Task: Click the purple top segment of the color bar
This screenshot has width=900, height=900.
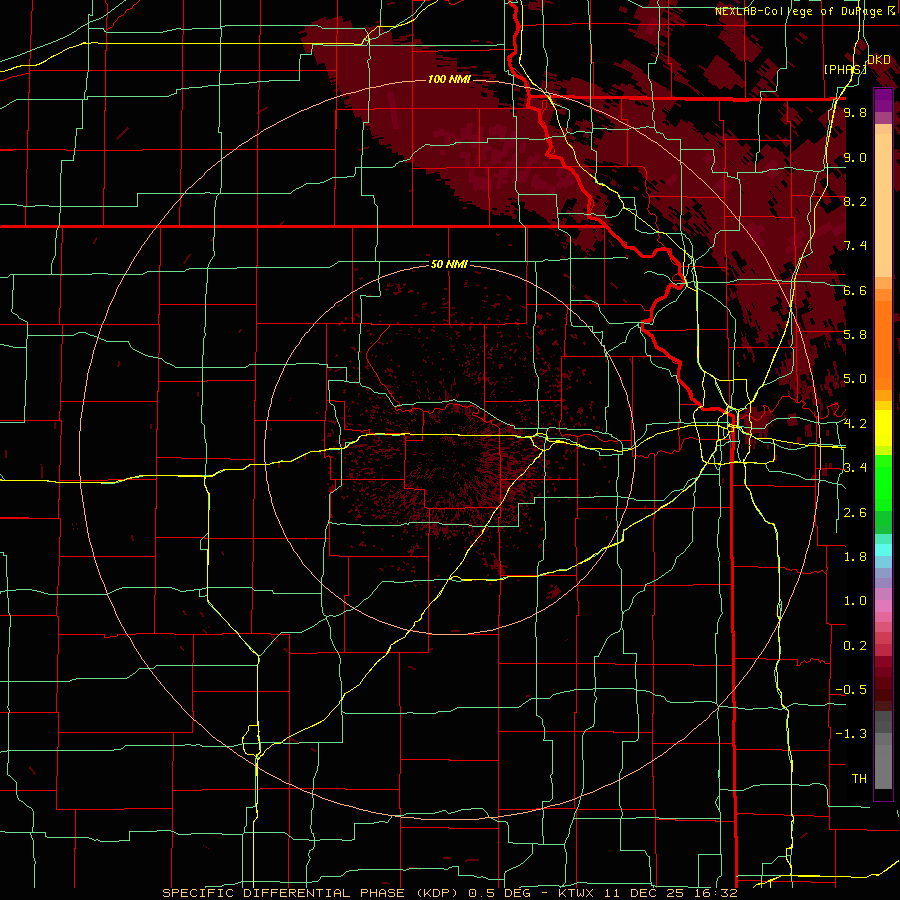Action: (x=883, y=100)
